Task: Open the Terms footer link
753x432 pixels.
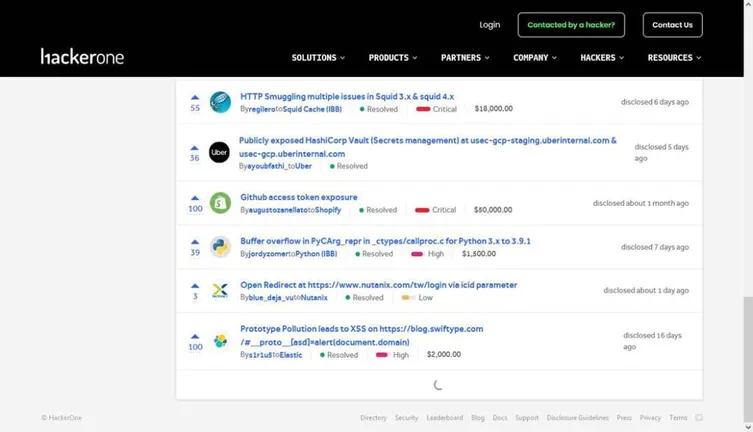Action: point(678,418)
